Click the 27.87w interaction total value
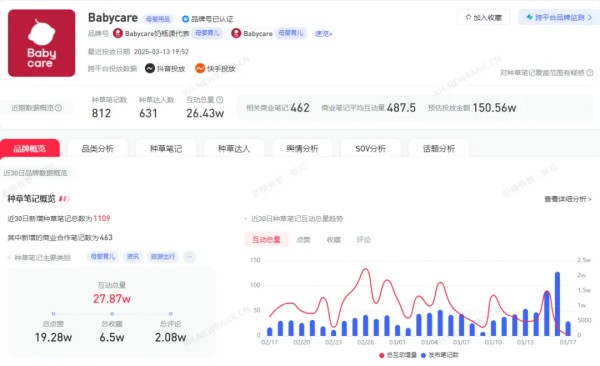600x366 pixels. tap(112, 299)
